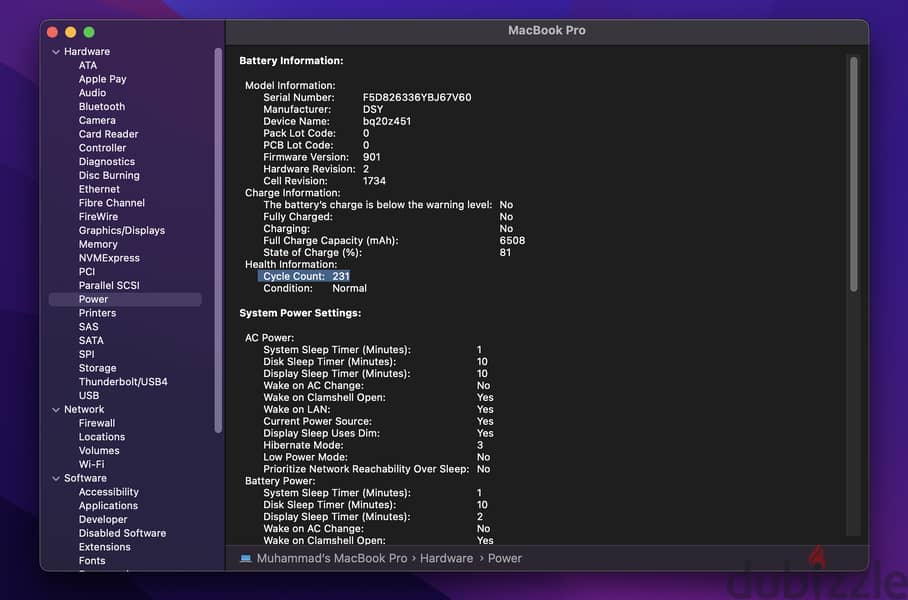Collapse the Network section chevron
Screen dimensions: 908x600
56,410
